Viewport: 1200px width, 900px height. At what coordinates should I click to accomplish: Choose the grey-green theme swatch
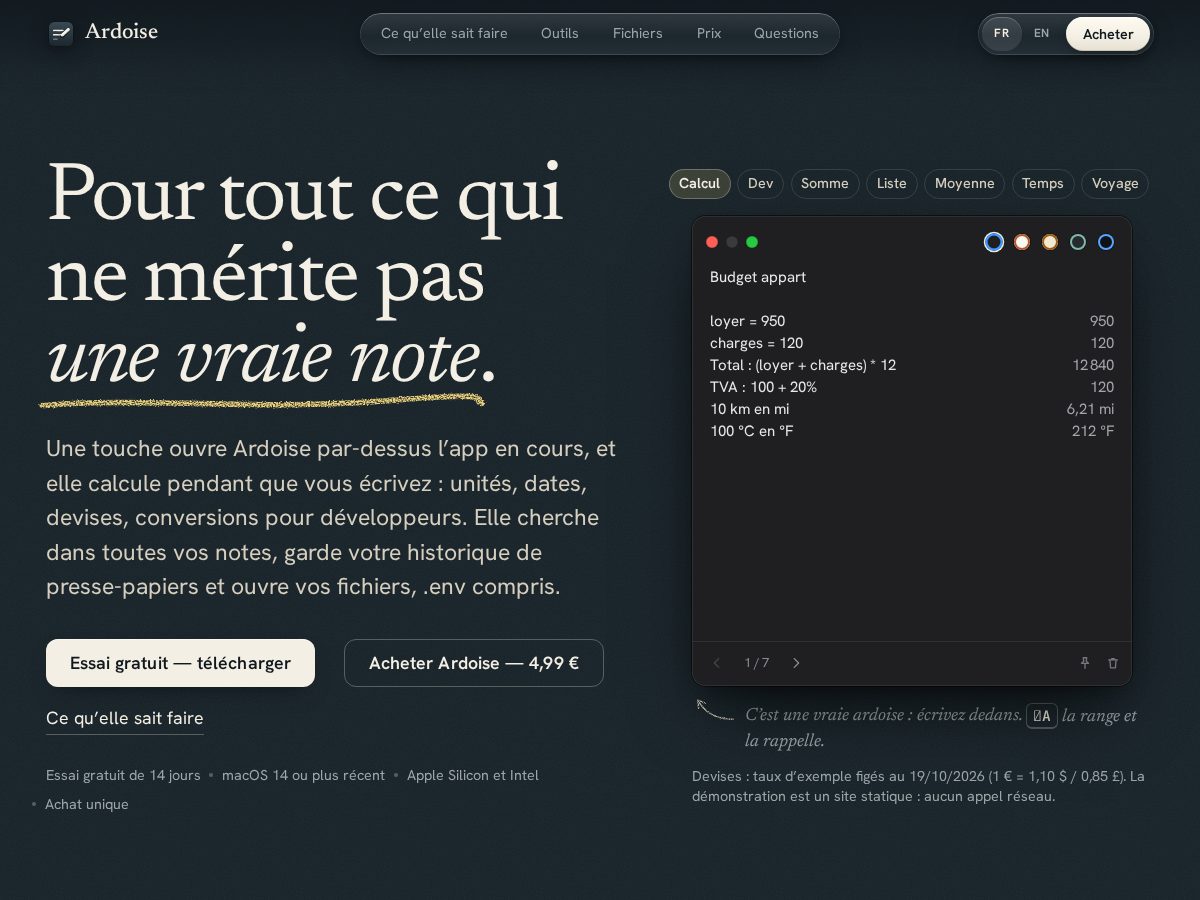point(1078,242)
